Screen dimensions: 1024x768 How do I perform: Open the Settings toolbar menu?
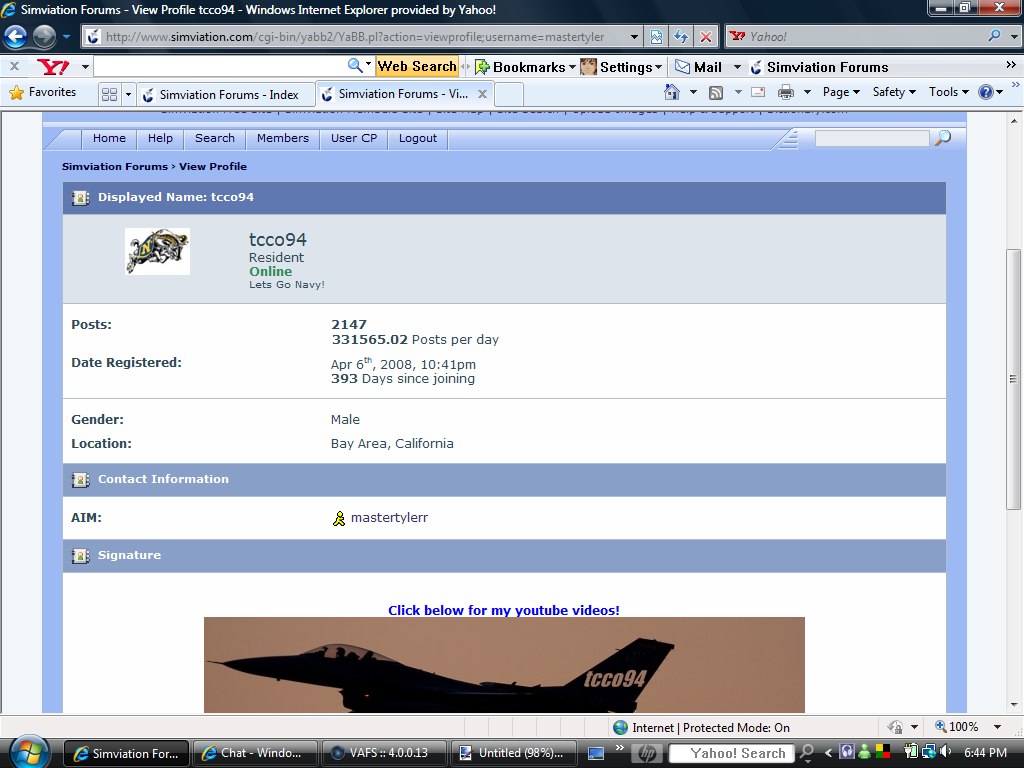[x=622, y=67]
